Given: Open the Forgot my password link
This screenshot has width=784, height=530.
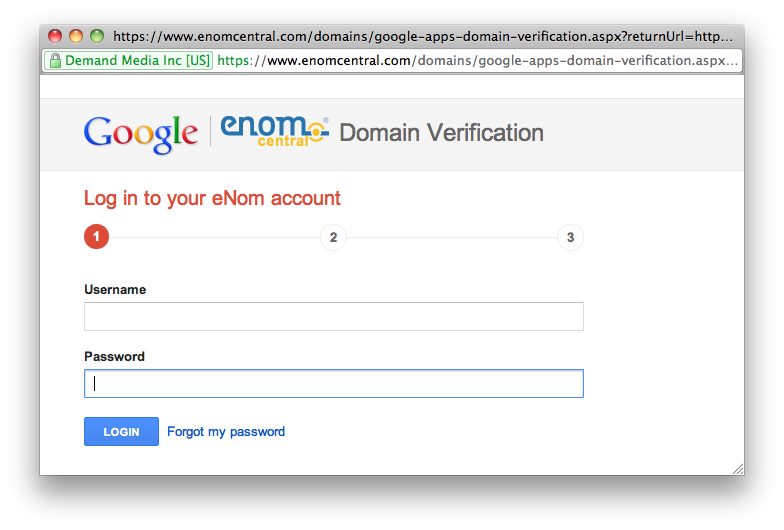Looking at the screenshot, I should [226, 432].
